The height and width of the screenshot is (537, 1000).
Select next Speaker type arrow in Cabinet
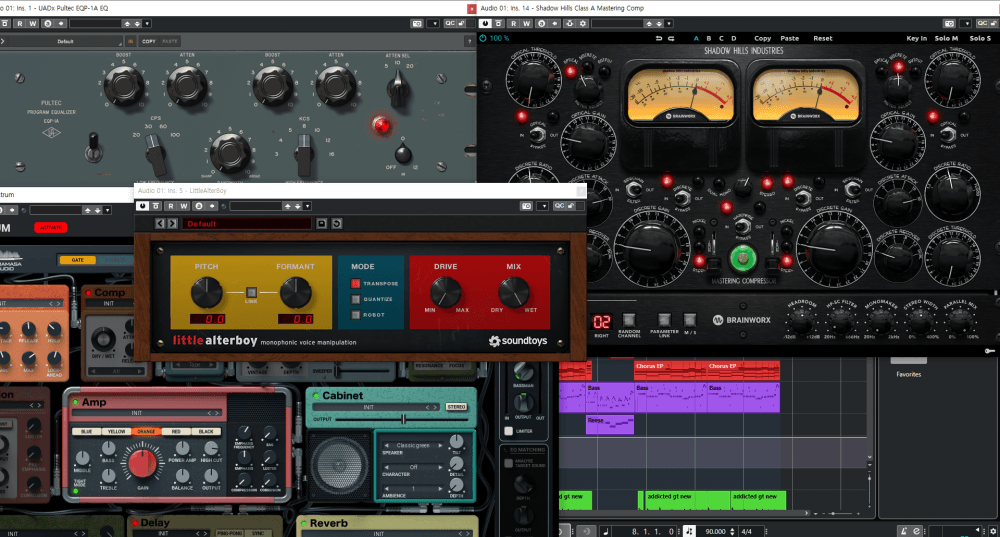coord(439,445)
